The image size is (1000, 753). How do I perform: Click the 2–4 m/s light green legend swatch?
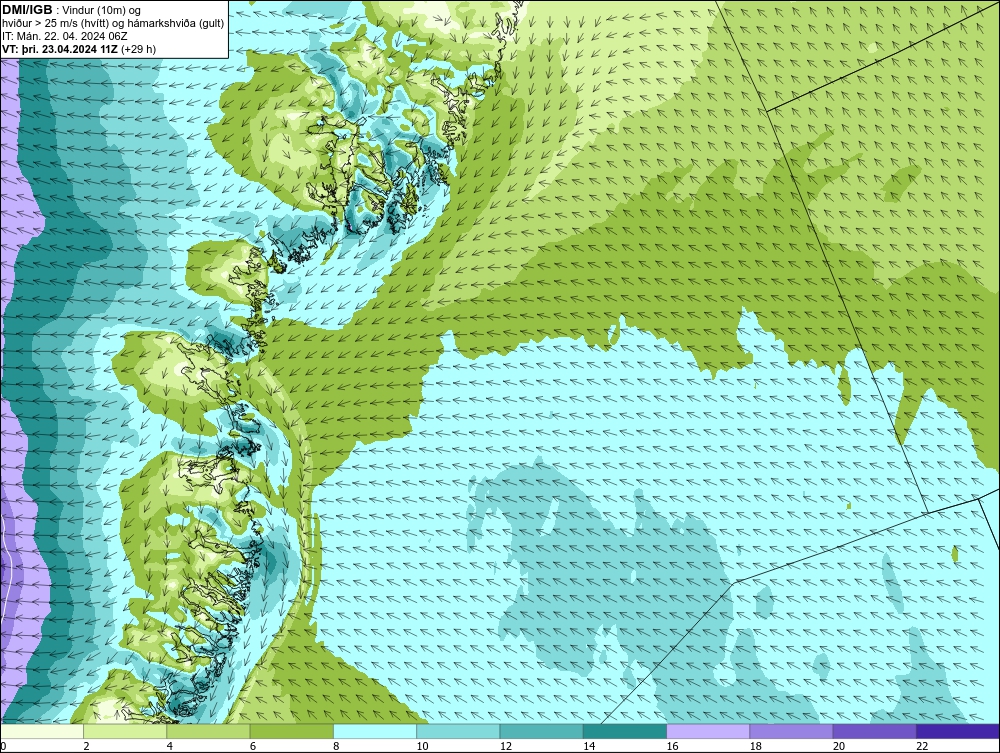125,731
